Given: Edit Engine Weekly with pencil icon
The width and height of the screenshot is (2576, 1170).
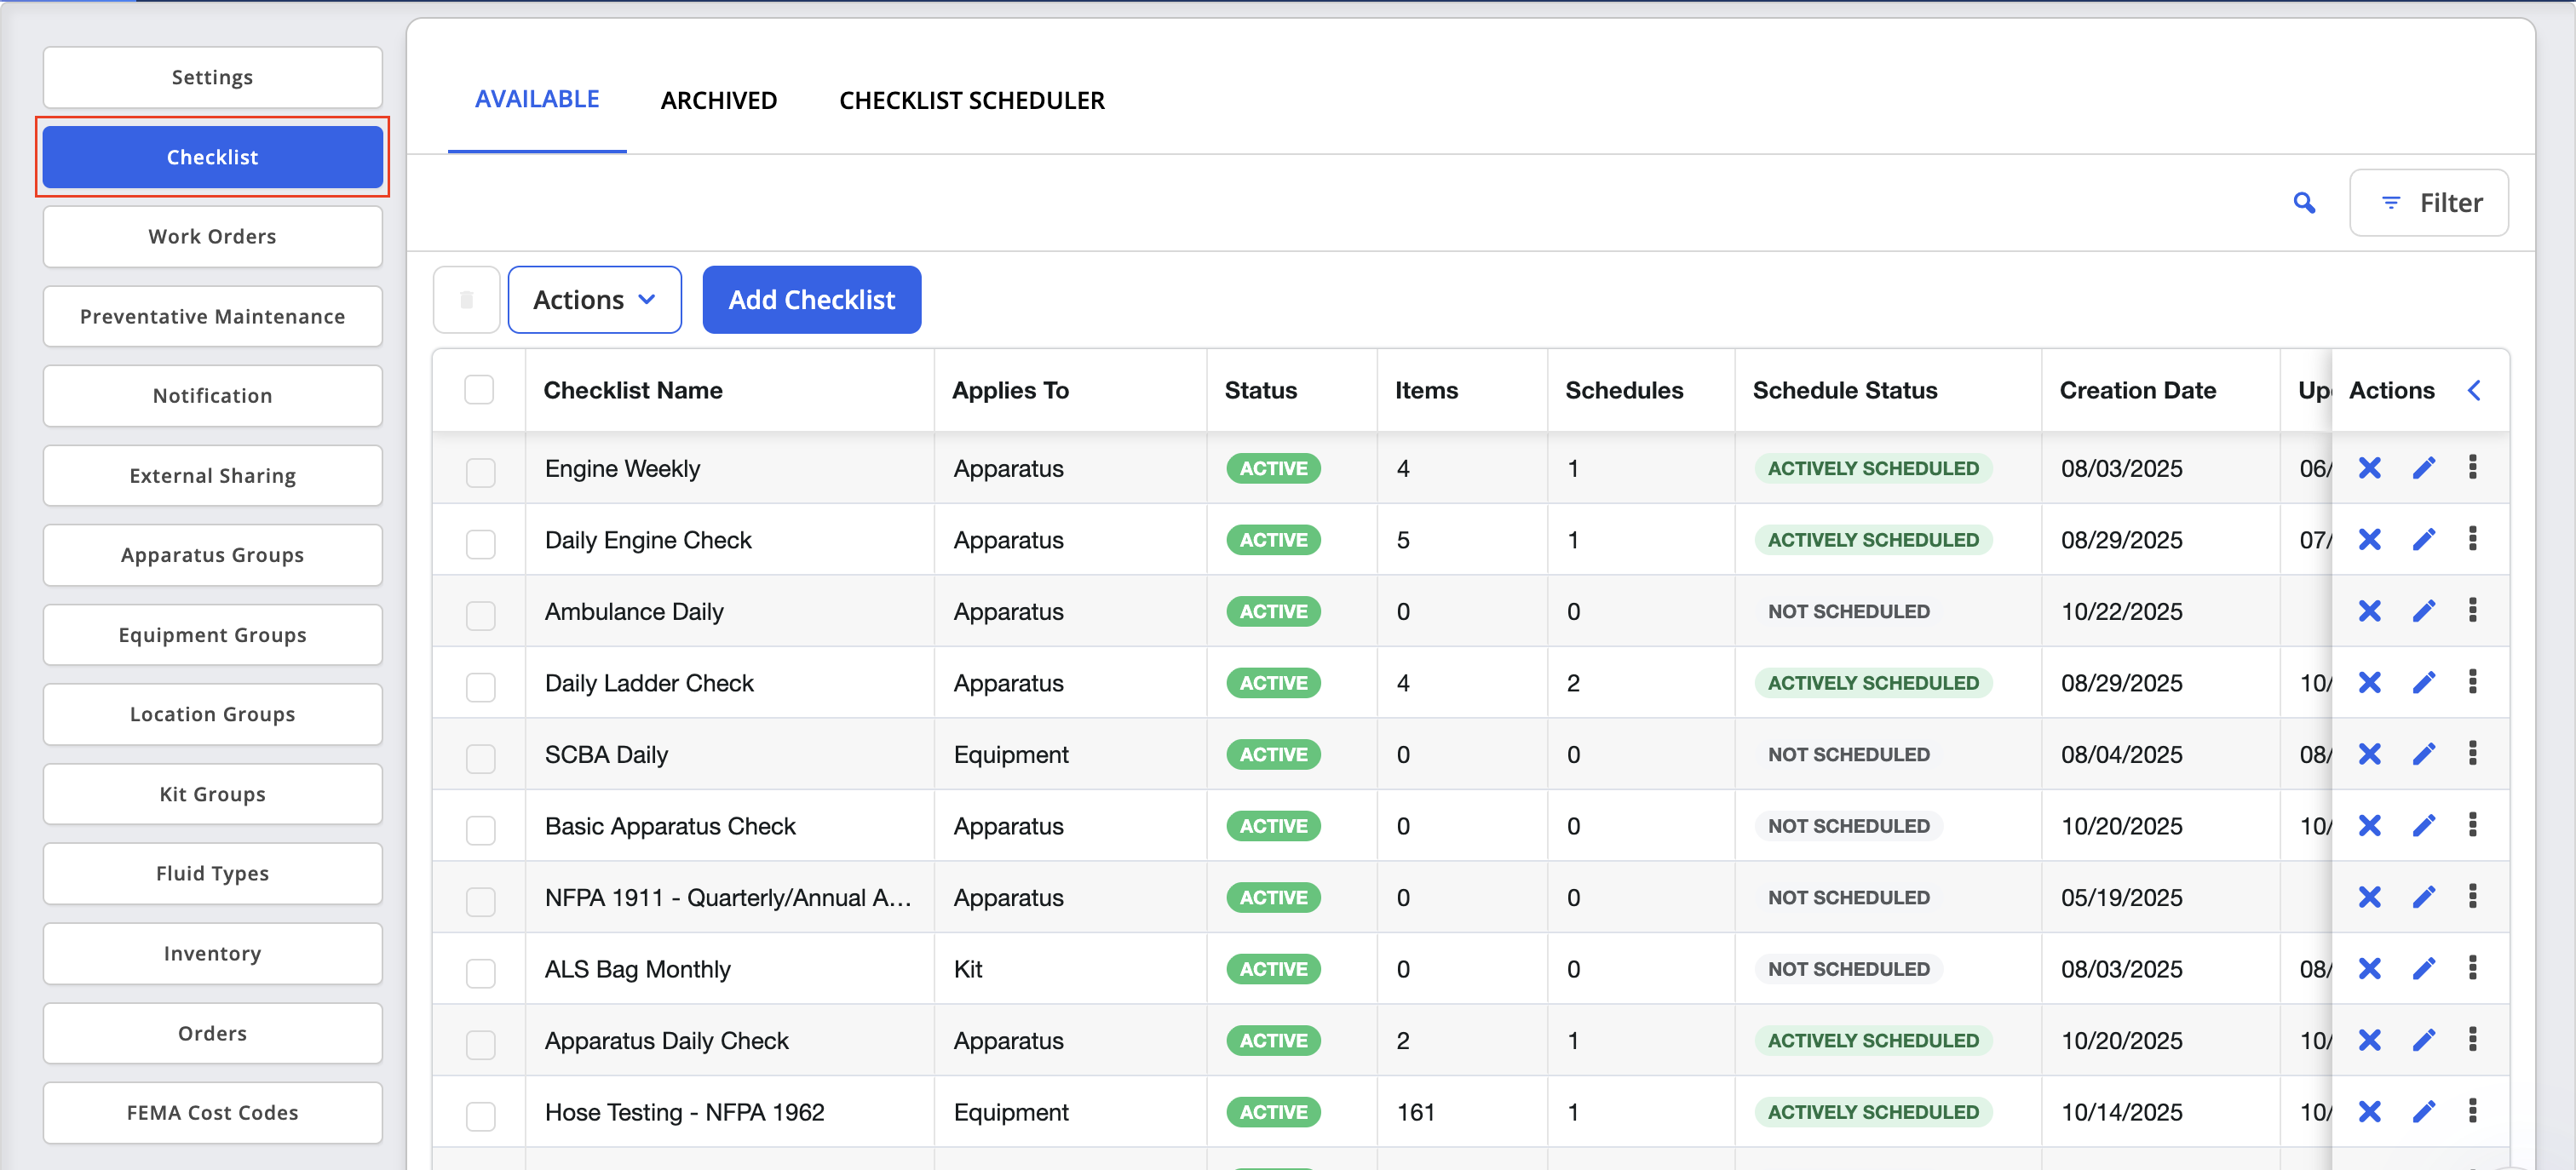Looking at the screenshot, I should pos(2423,468).
